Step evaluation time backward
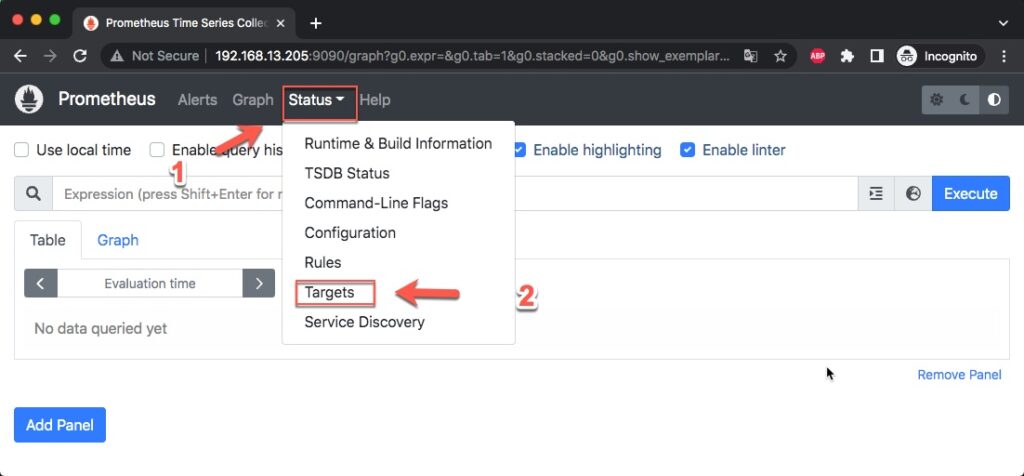This screenshot has height=476, width=1024. (40, 283)
